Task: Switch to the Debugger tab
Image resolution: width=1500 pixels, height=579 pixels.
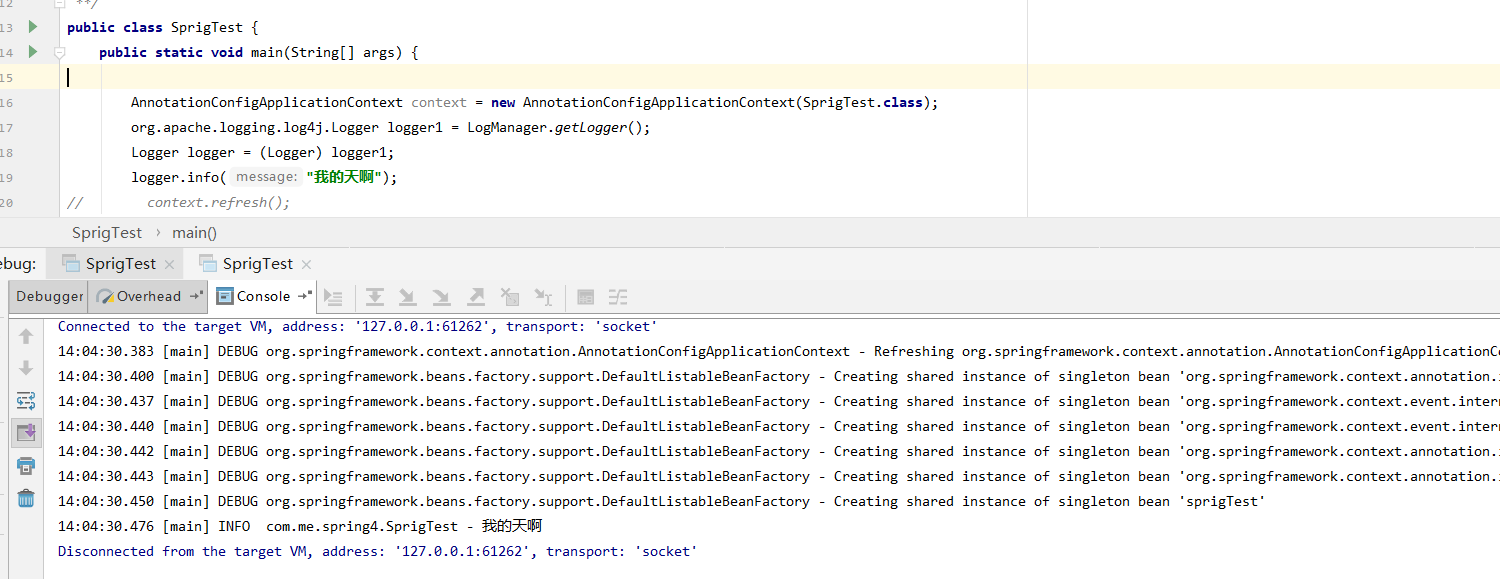Action: point(48,296)
